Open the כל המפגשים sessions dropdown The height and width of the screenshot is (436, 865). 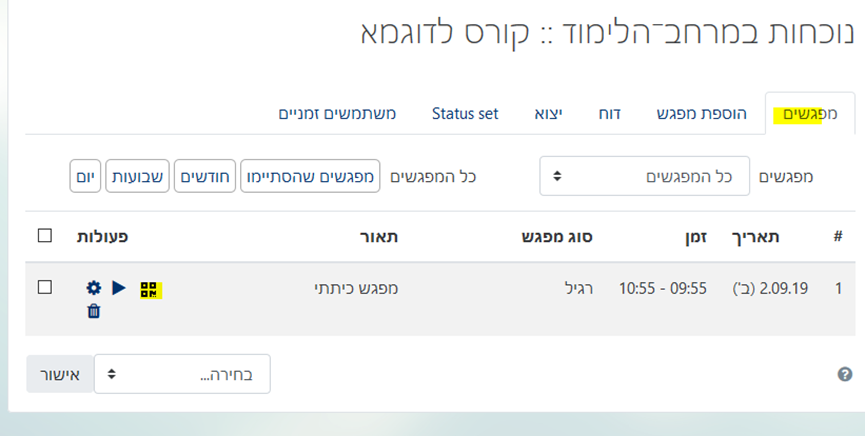(643, 176)
